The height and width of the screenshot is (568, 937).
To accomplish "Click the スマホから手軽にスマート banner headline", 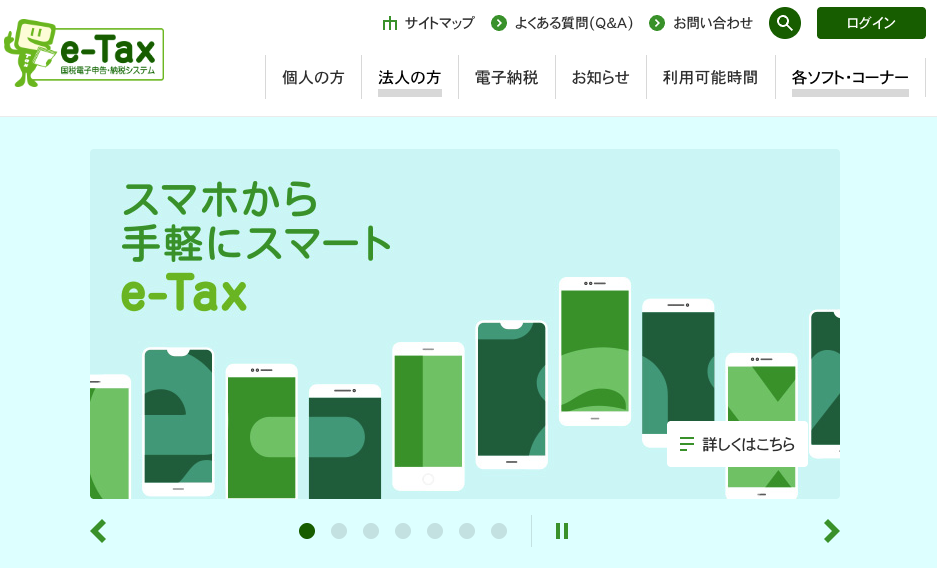I will [256, 221].
